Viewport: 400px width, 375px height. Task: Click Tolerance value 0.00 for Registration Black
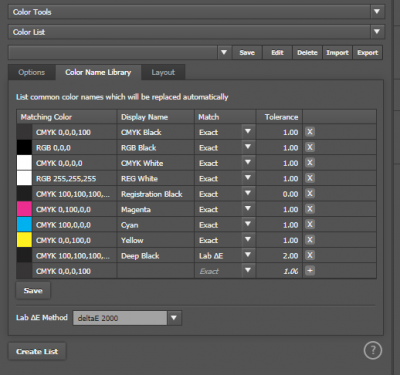coord(290,194)
